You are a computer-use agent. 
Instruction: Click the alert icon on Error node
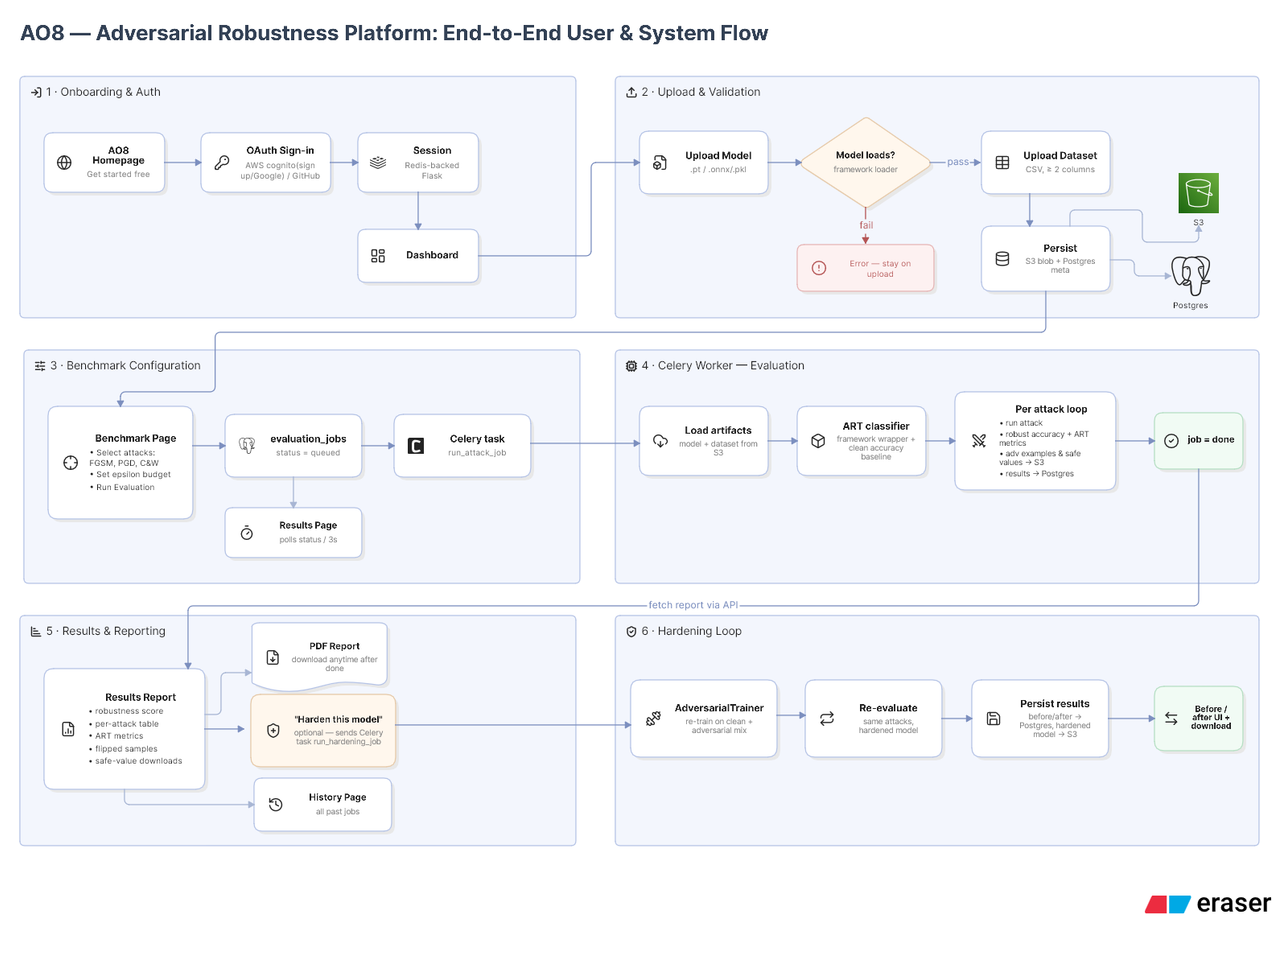coord(819,268)
